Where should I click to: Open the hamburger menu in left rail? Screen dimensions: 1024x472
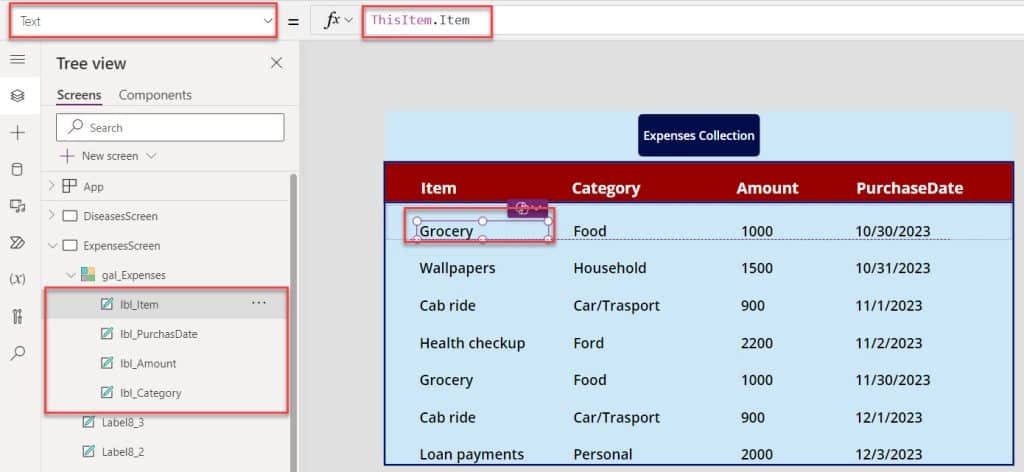coord(18,59)
